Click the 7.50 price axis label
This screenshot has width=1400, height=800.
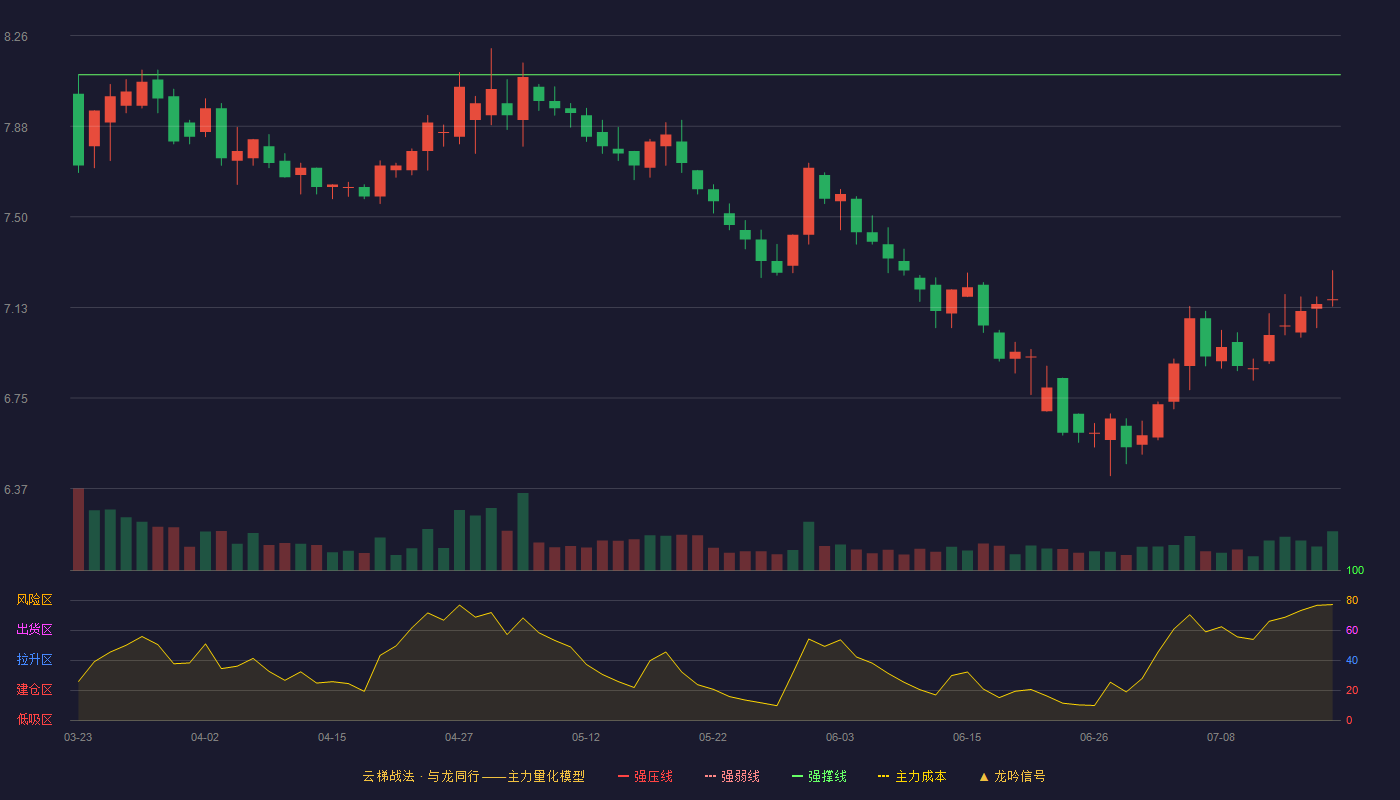[x=16, y=218]
